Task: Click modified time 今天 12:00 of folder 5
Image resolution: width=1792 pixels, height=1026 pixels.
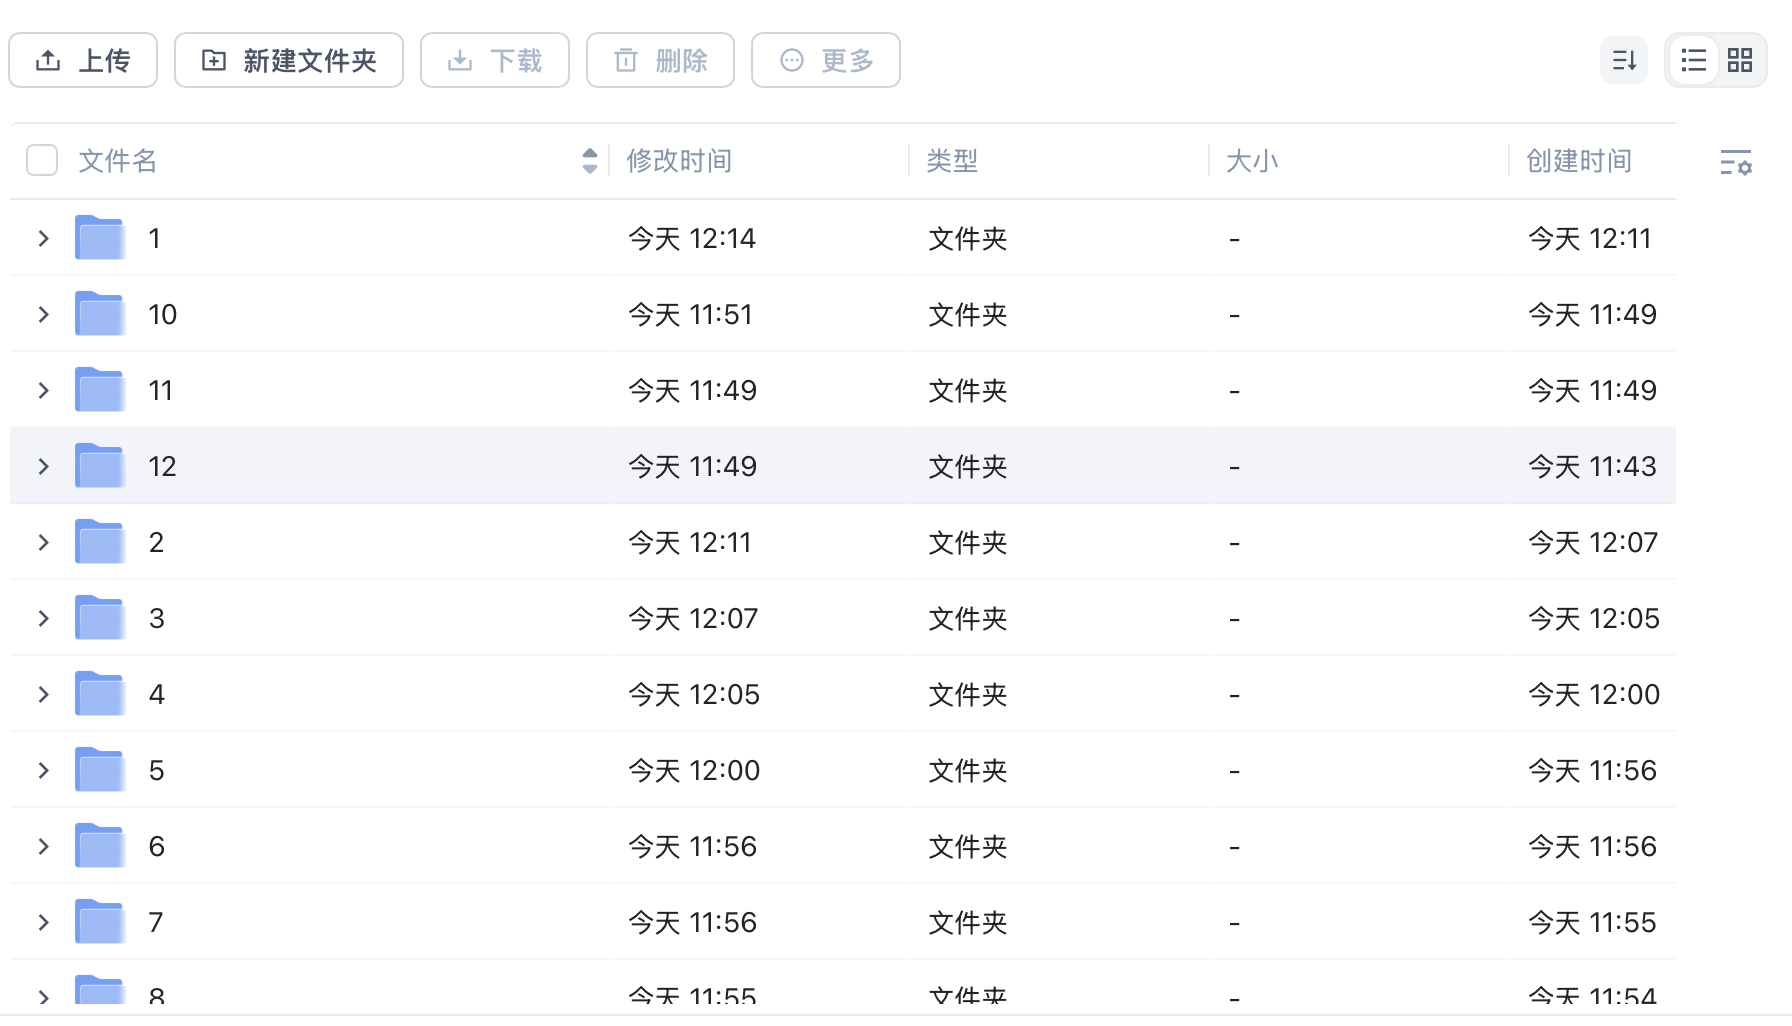Action: pos(694,771)
